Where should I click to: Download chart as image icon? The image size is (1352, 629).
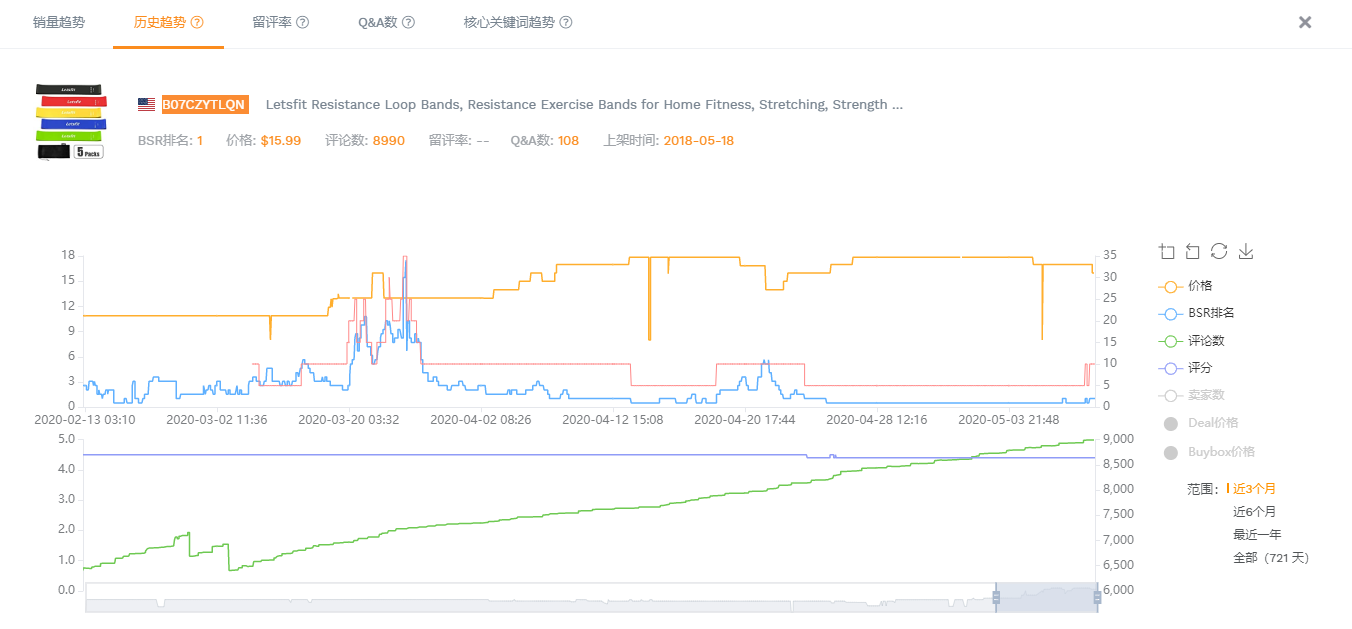[1246, 252]
